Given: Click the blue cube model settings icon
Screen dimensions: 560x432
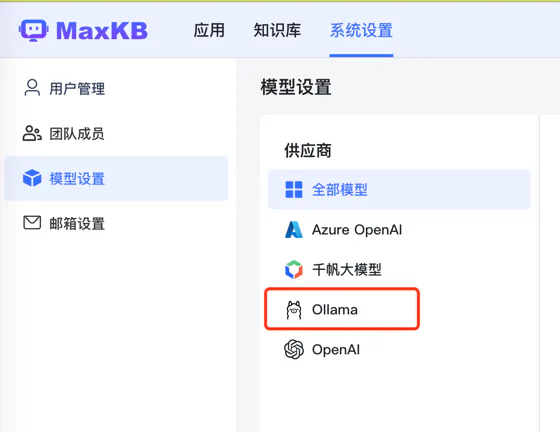Looking at the screenshot, I should [x=32, y=178].
